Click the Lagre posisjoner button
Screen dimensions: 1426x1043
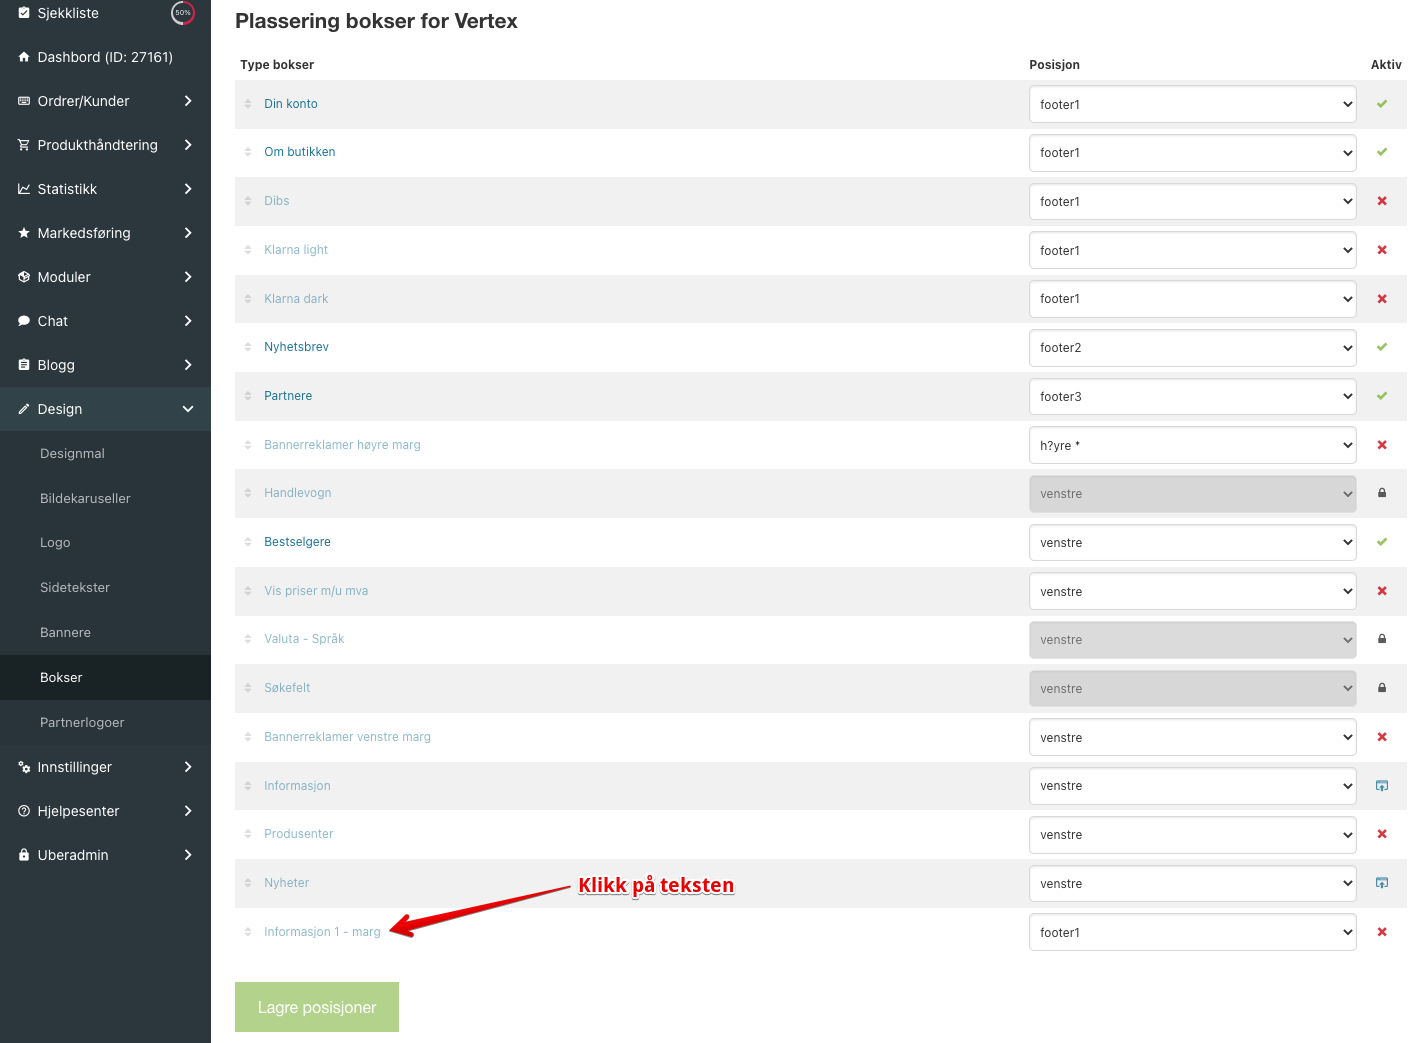317,1007
